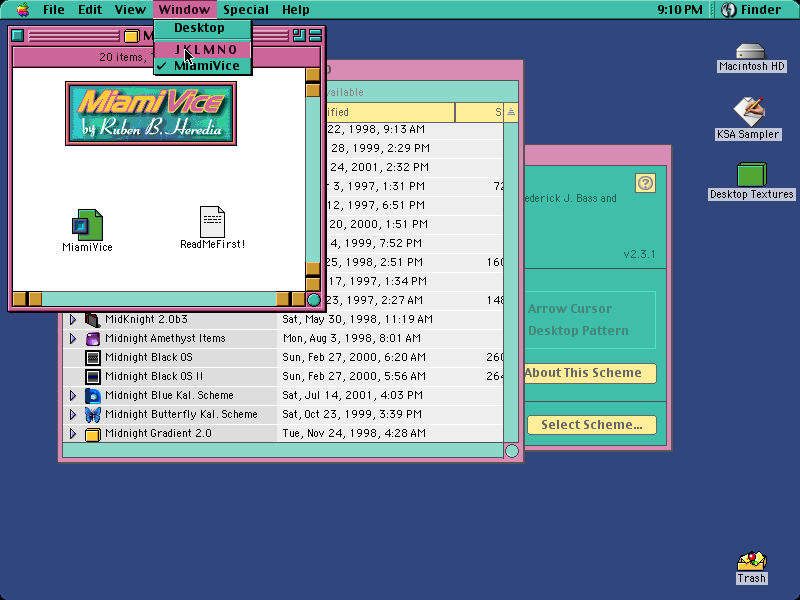Screen dimensions: 800x600
Task: Click the round resize box of MiamiVice window
Action: tap(314, 300)
